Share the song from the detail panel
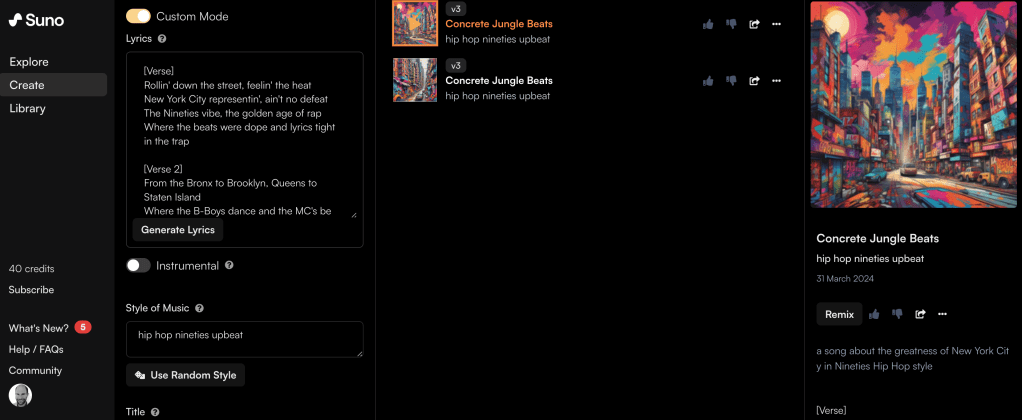The image size is (1022, 420). (920, 314)
